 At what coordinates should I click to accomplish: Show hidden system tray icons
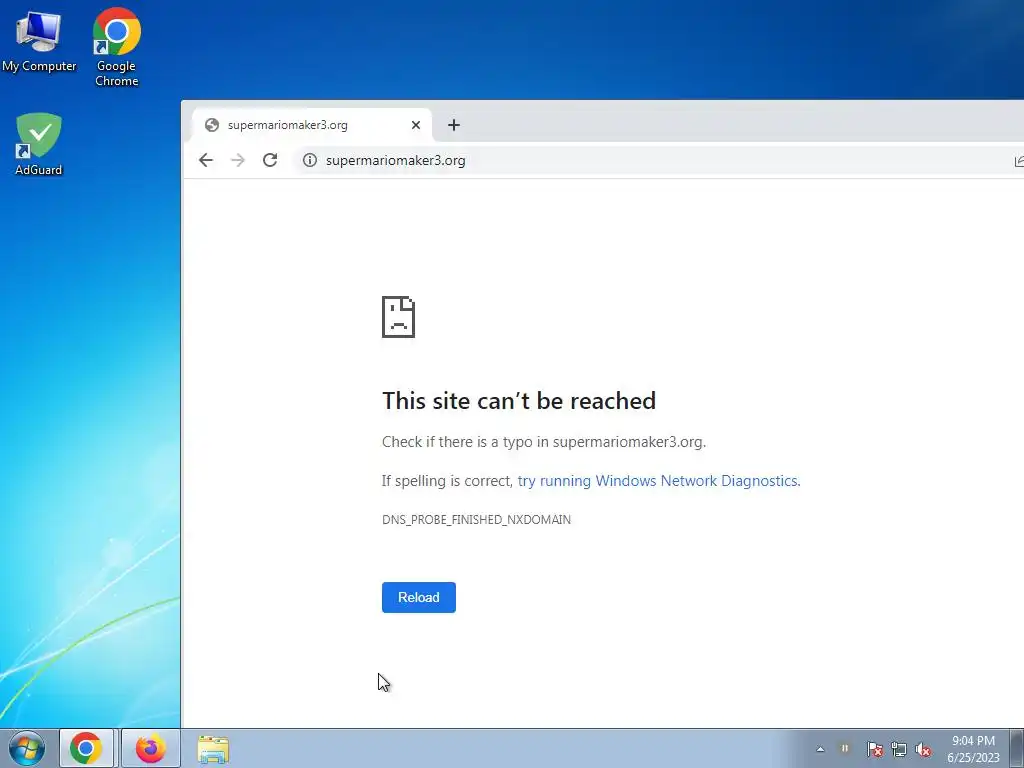(820, 749)
